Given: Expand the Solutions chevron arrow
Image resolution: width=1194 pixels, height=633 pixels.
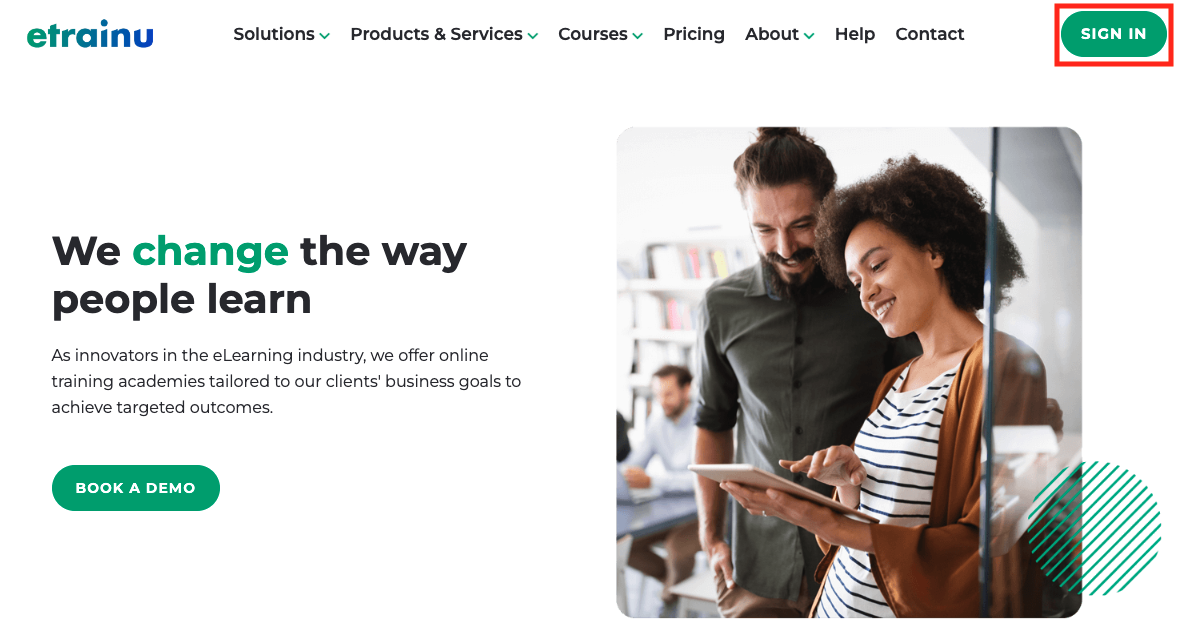Looking at the screenshot, I should click(x=324, y=36).
